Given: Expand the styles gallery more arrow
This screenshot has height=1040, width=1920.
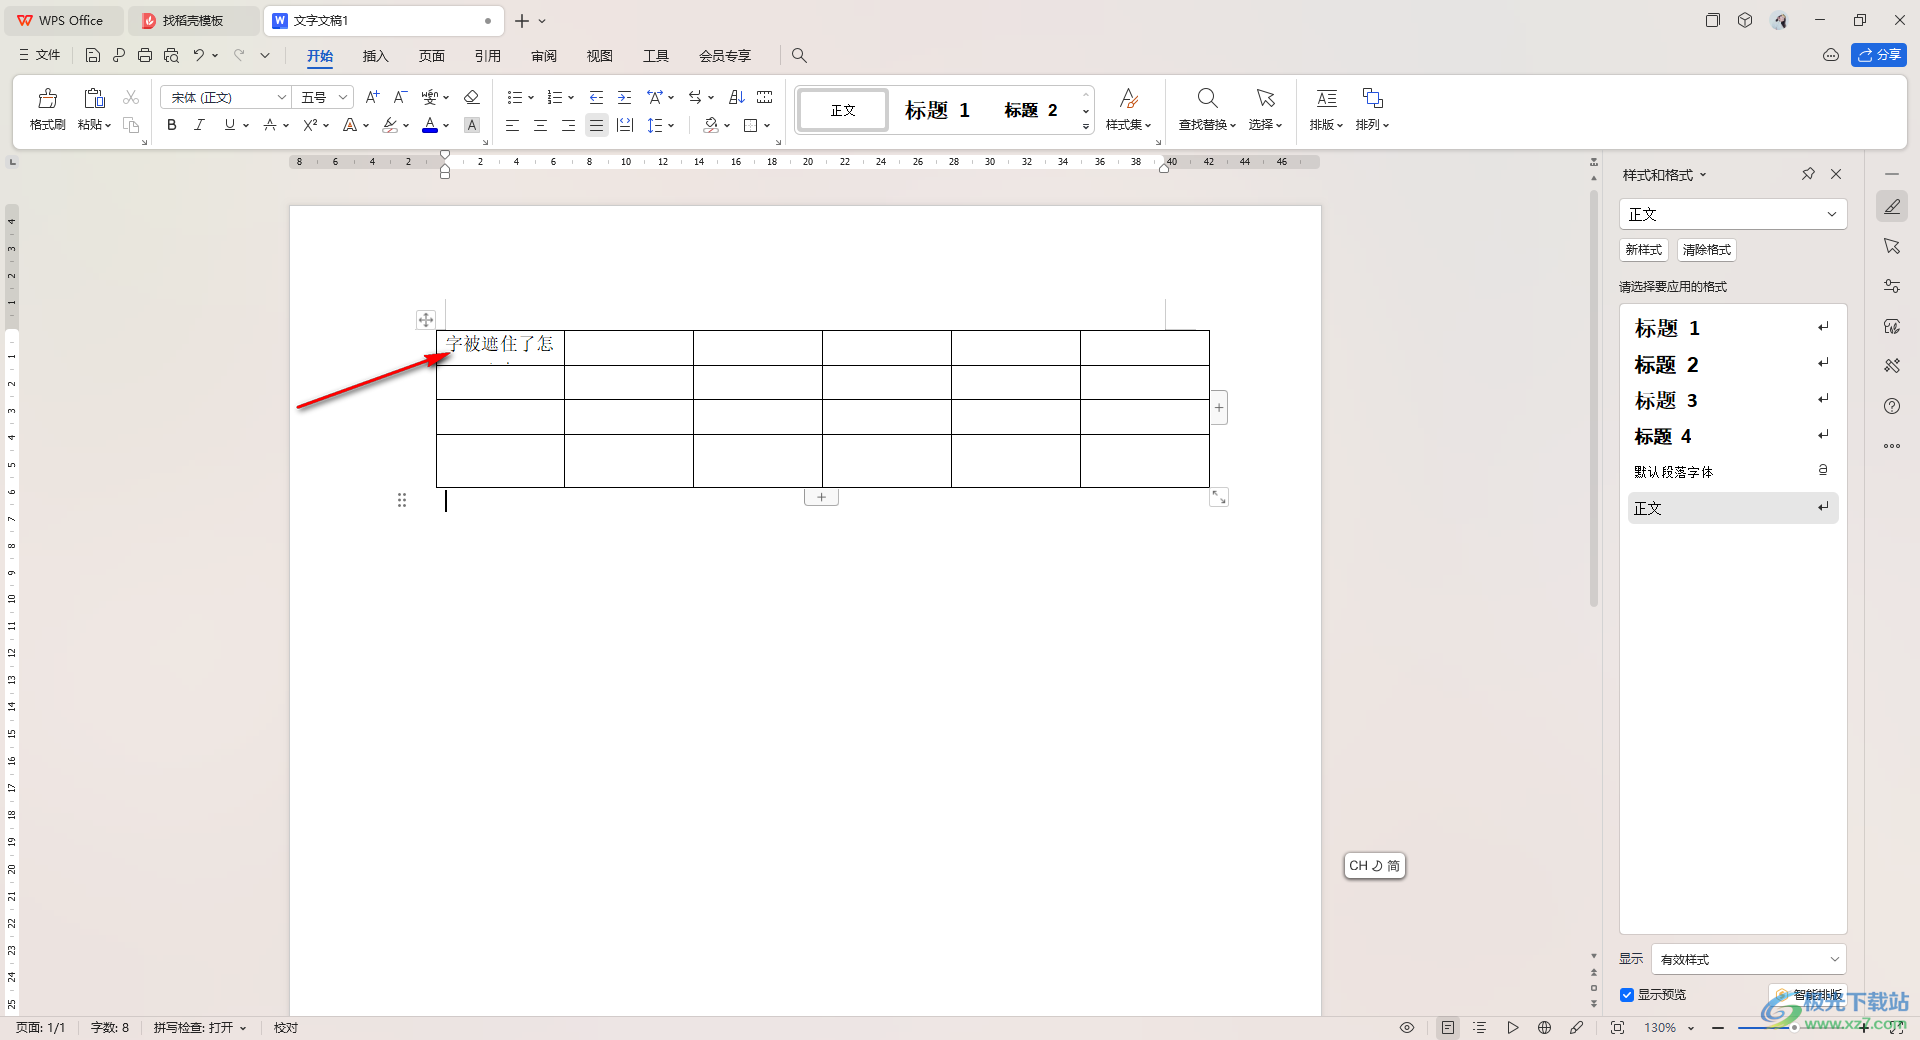Looking at the screenshot, I should [x=1086, y=127].
